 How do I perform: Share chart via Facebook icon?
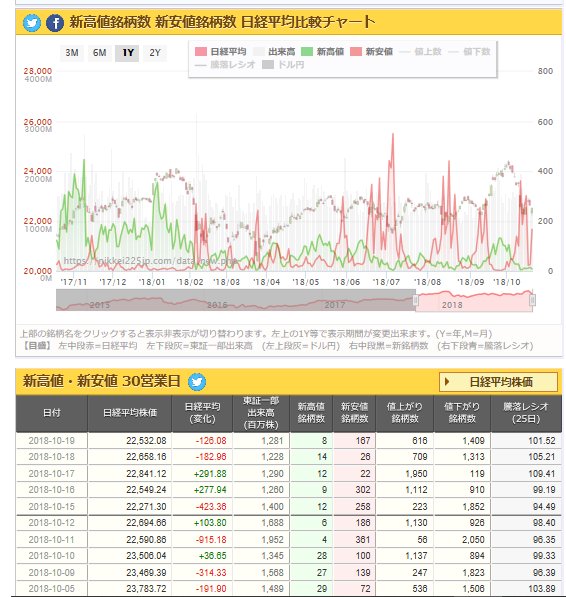(55, 23)
